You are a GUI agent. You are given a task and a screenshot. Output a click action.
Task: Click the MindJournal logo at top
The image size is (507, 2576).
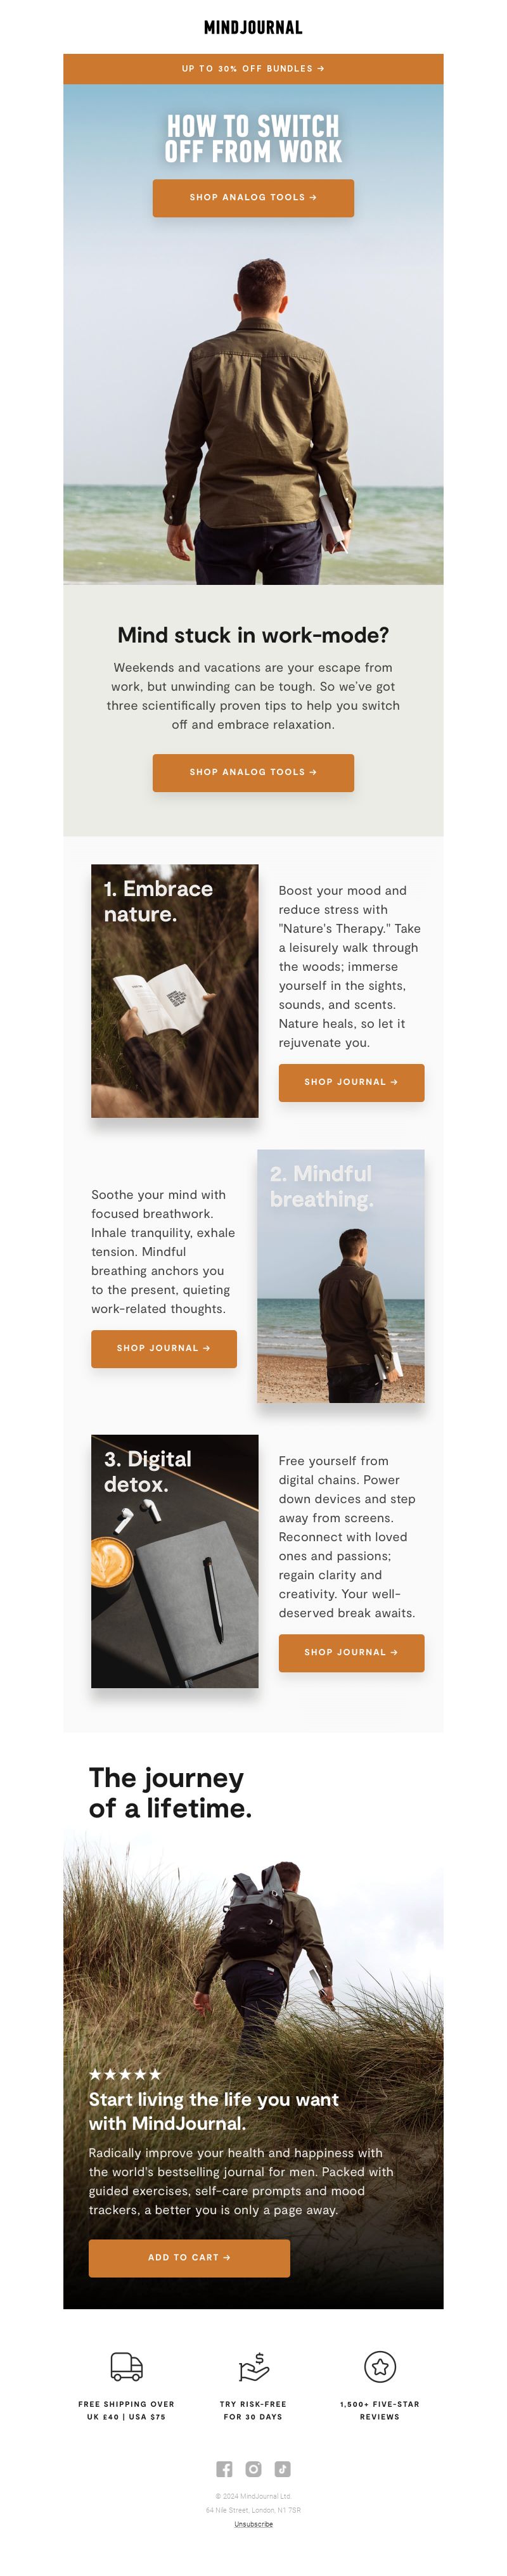[253, 27]
